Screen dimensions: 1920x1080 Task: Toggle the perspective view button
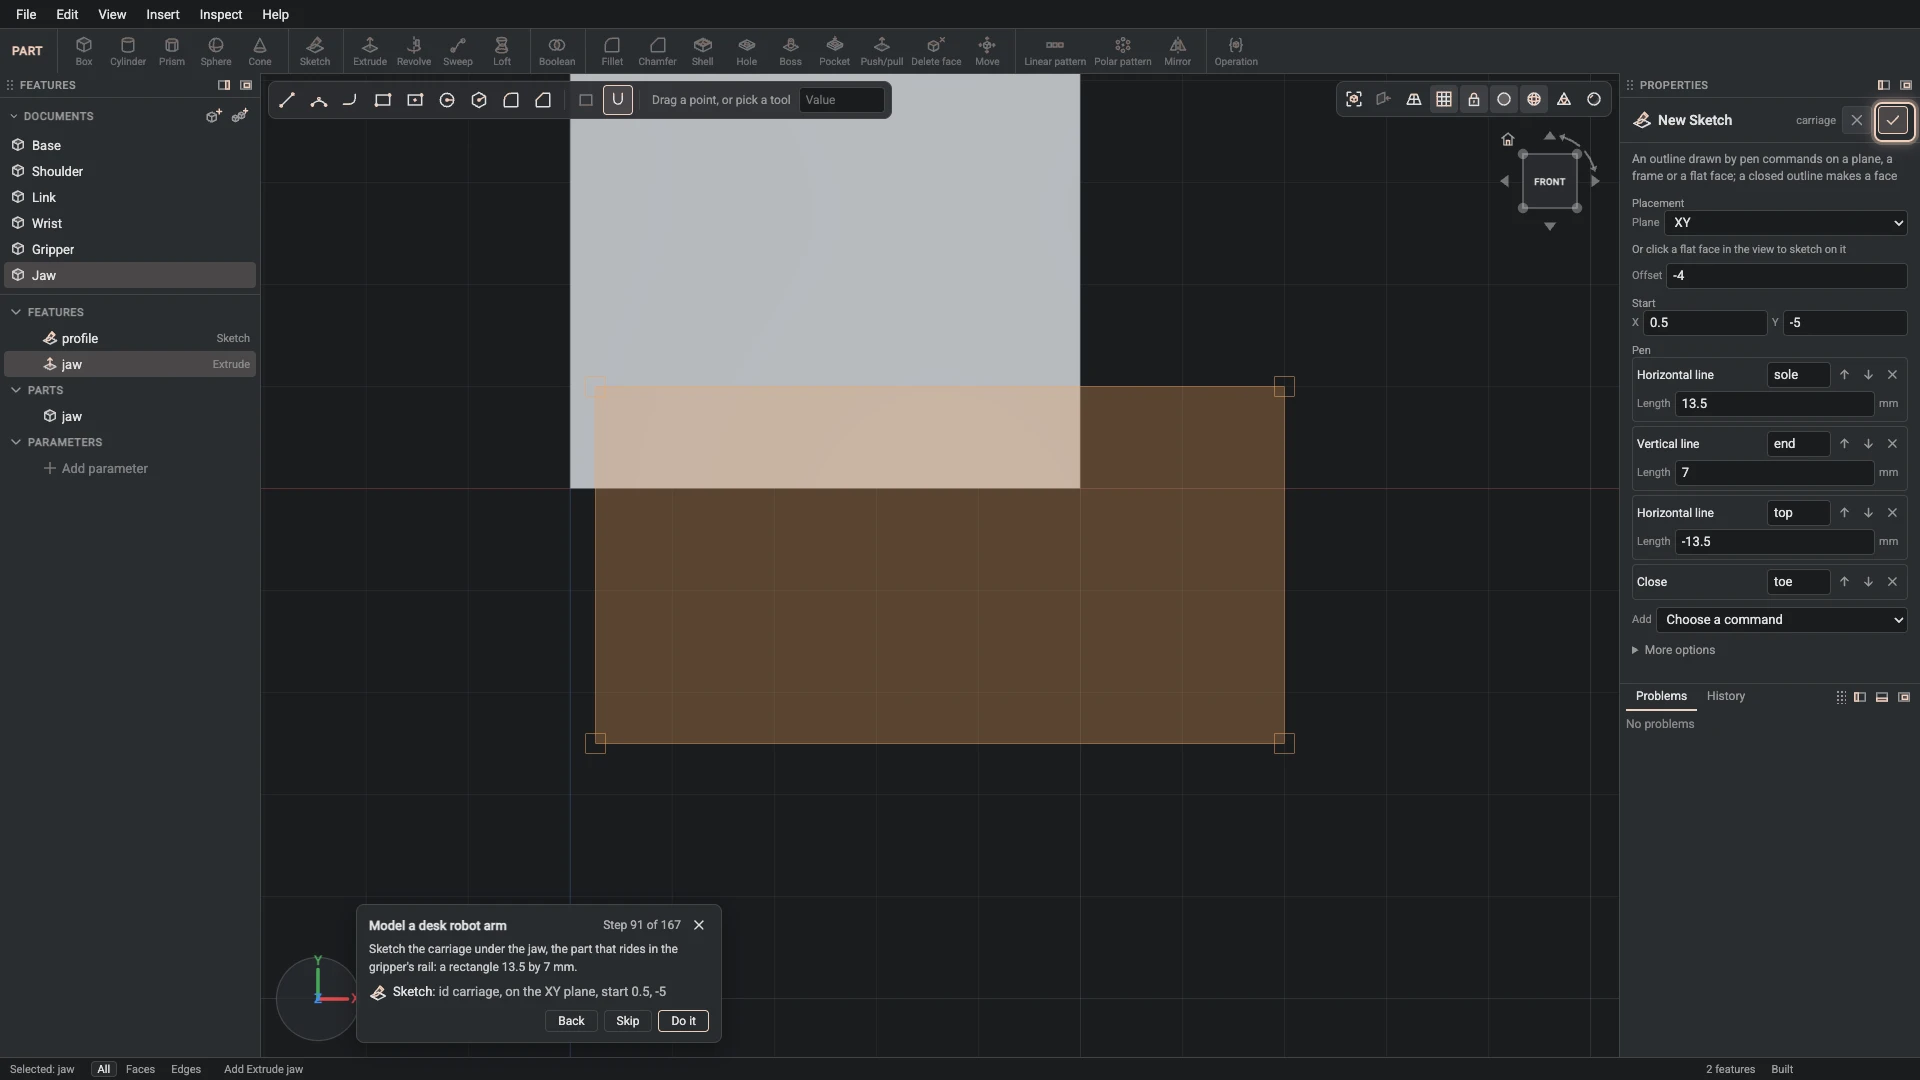[x=1414, y=99]
